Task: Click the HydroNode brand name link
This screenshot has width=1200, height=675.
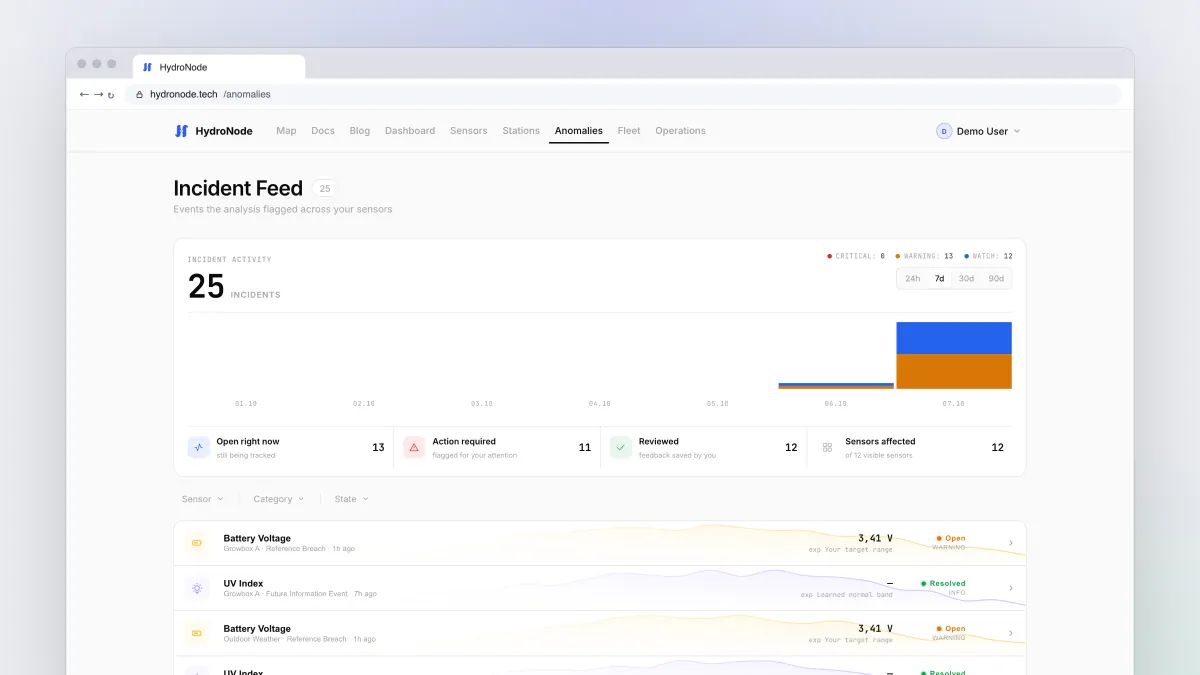Action: tap(224, 131)
